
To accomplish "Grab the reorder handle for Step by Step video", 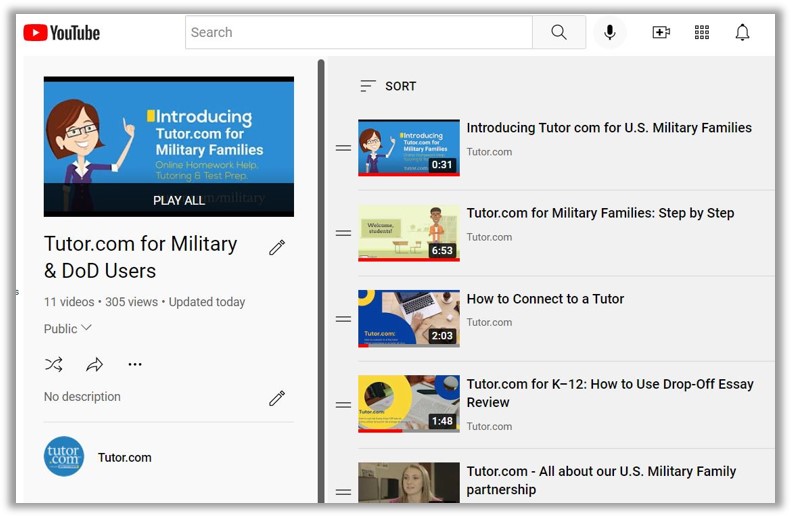I will pos(344,233).
